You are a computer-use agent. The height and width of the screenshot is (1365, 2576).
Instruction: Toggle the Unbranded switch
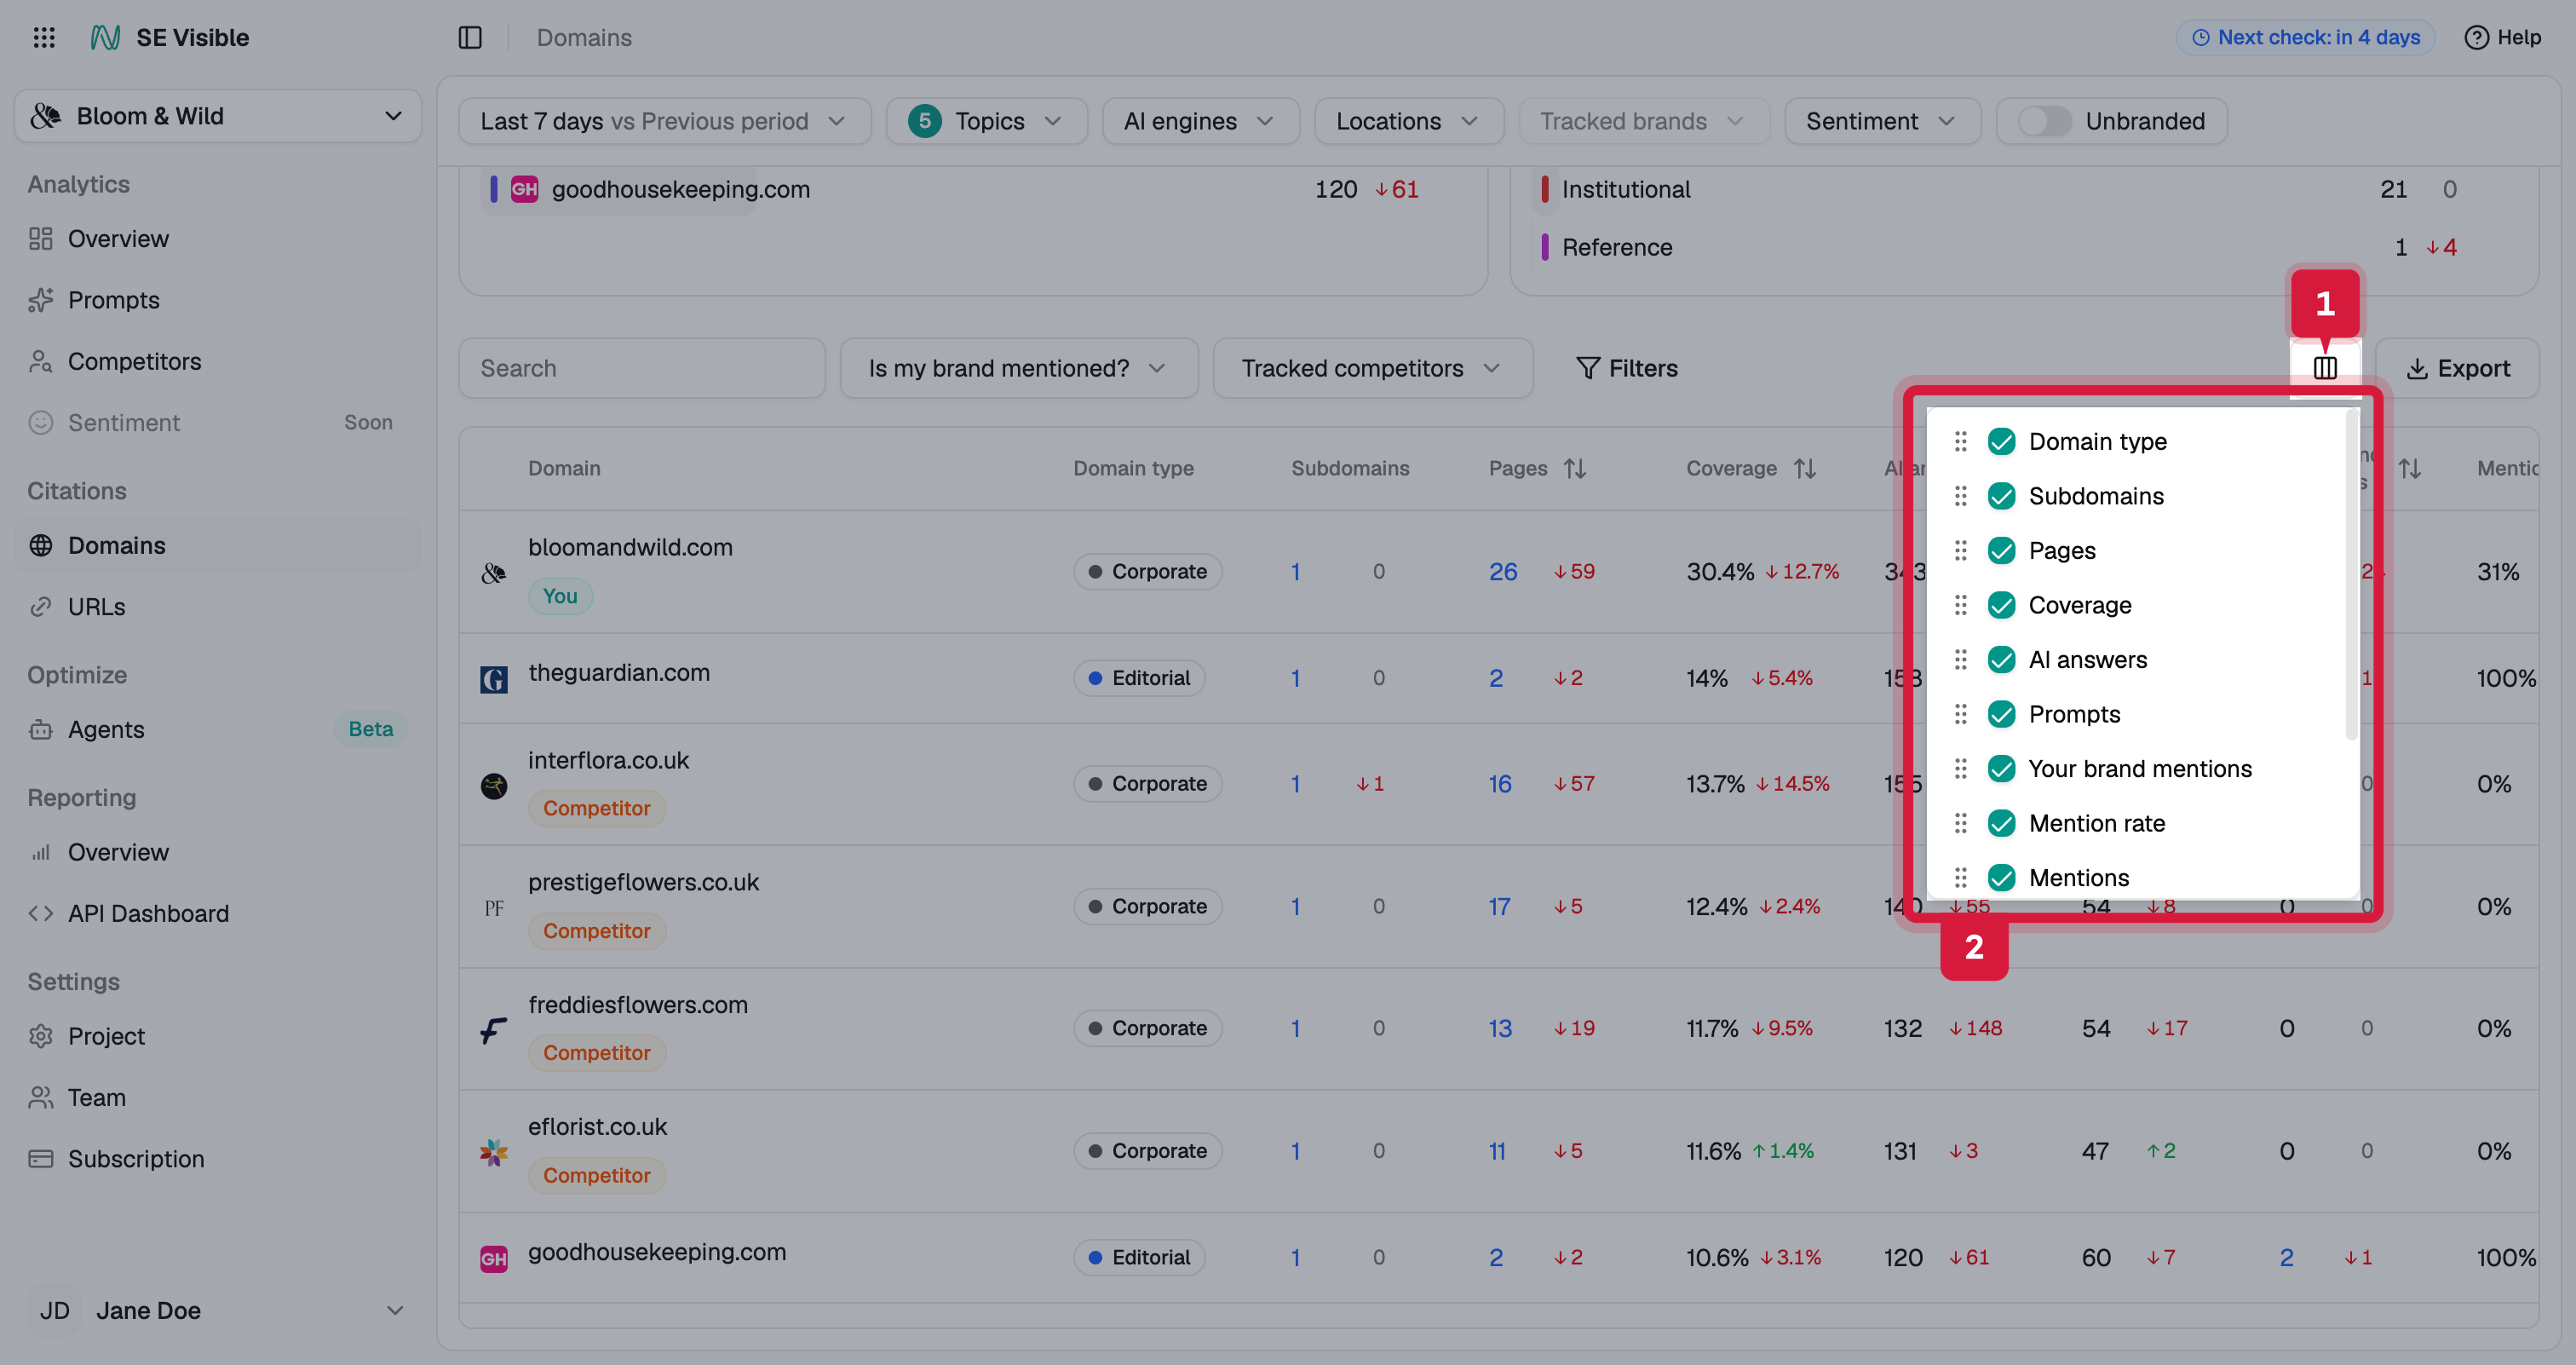pos(2044,121)
